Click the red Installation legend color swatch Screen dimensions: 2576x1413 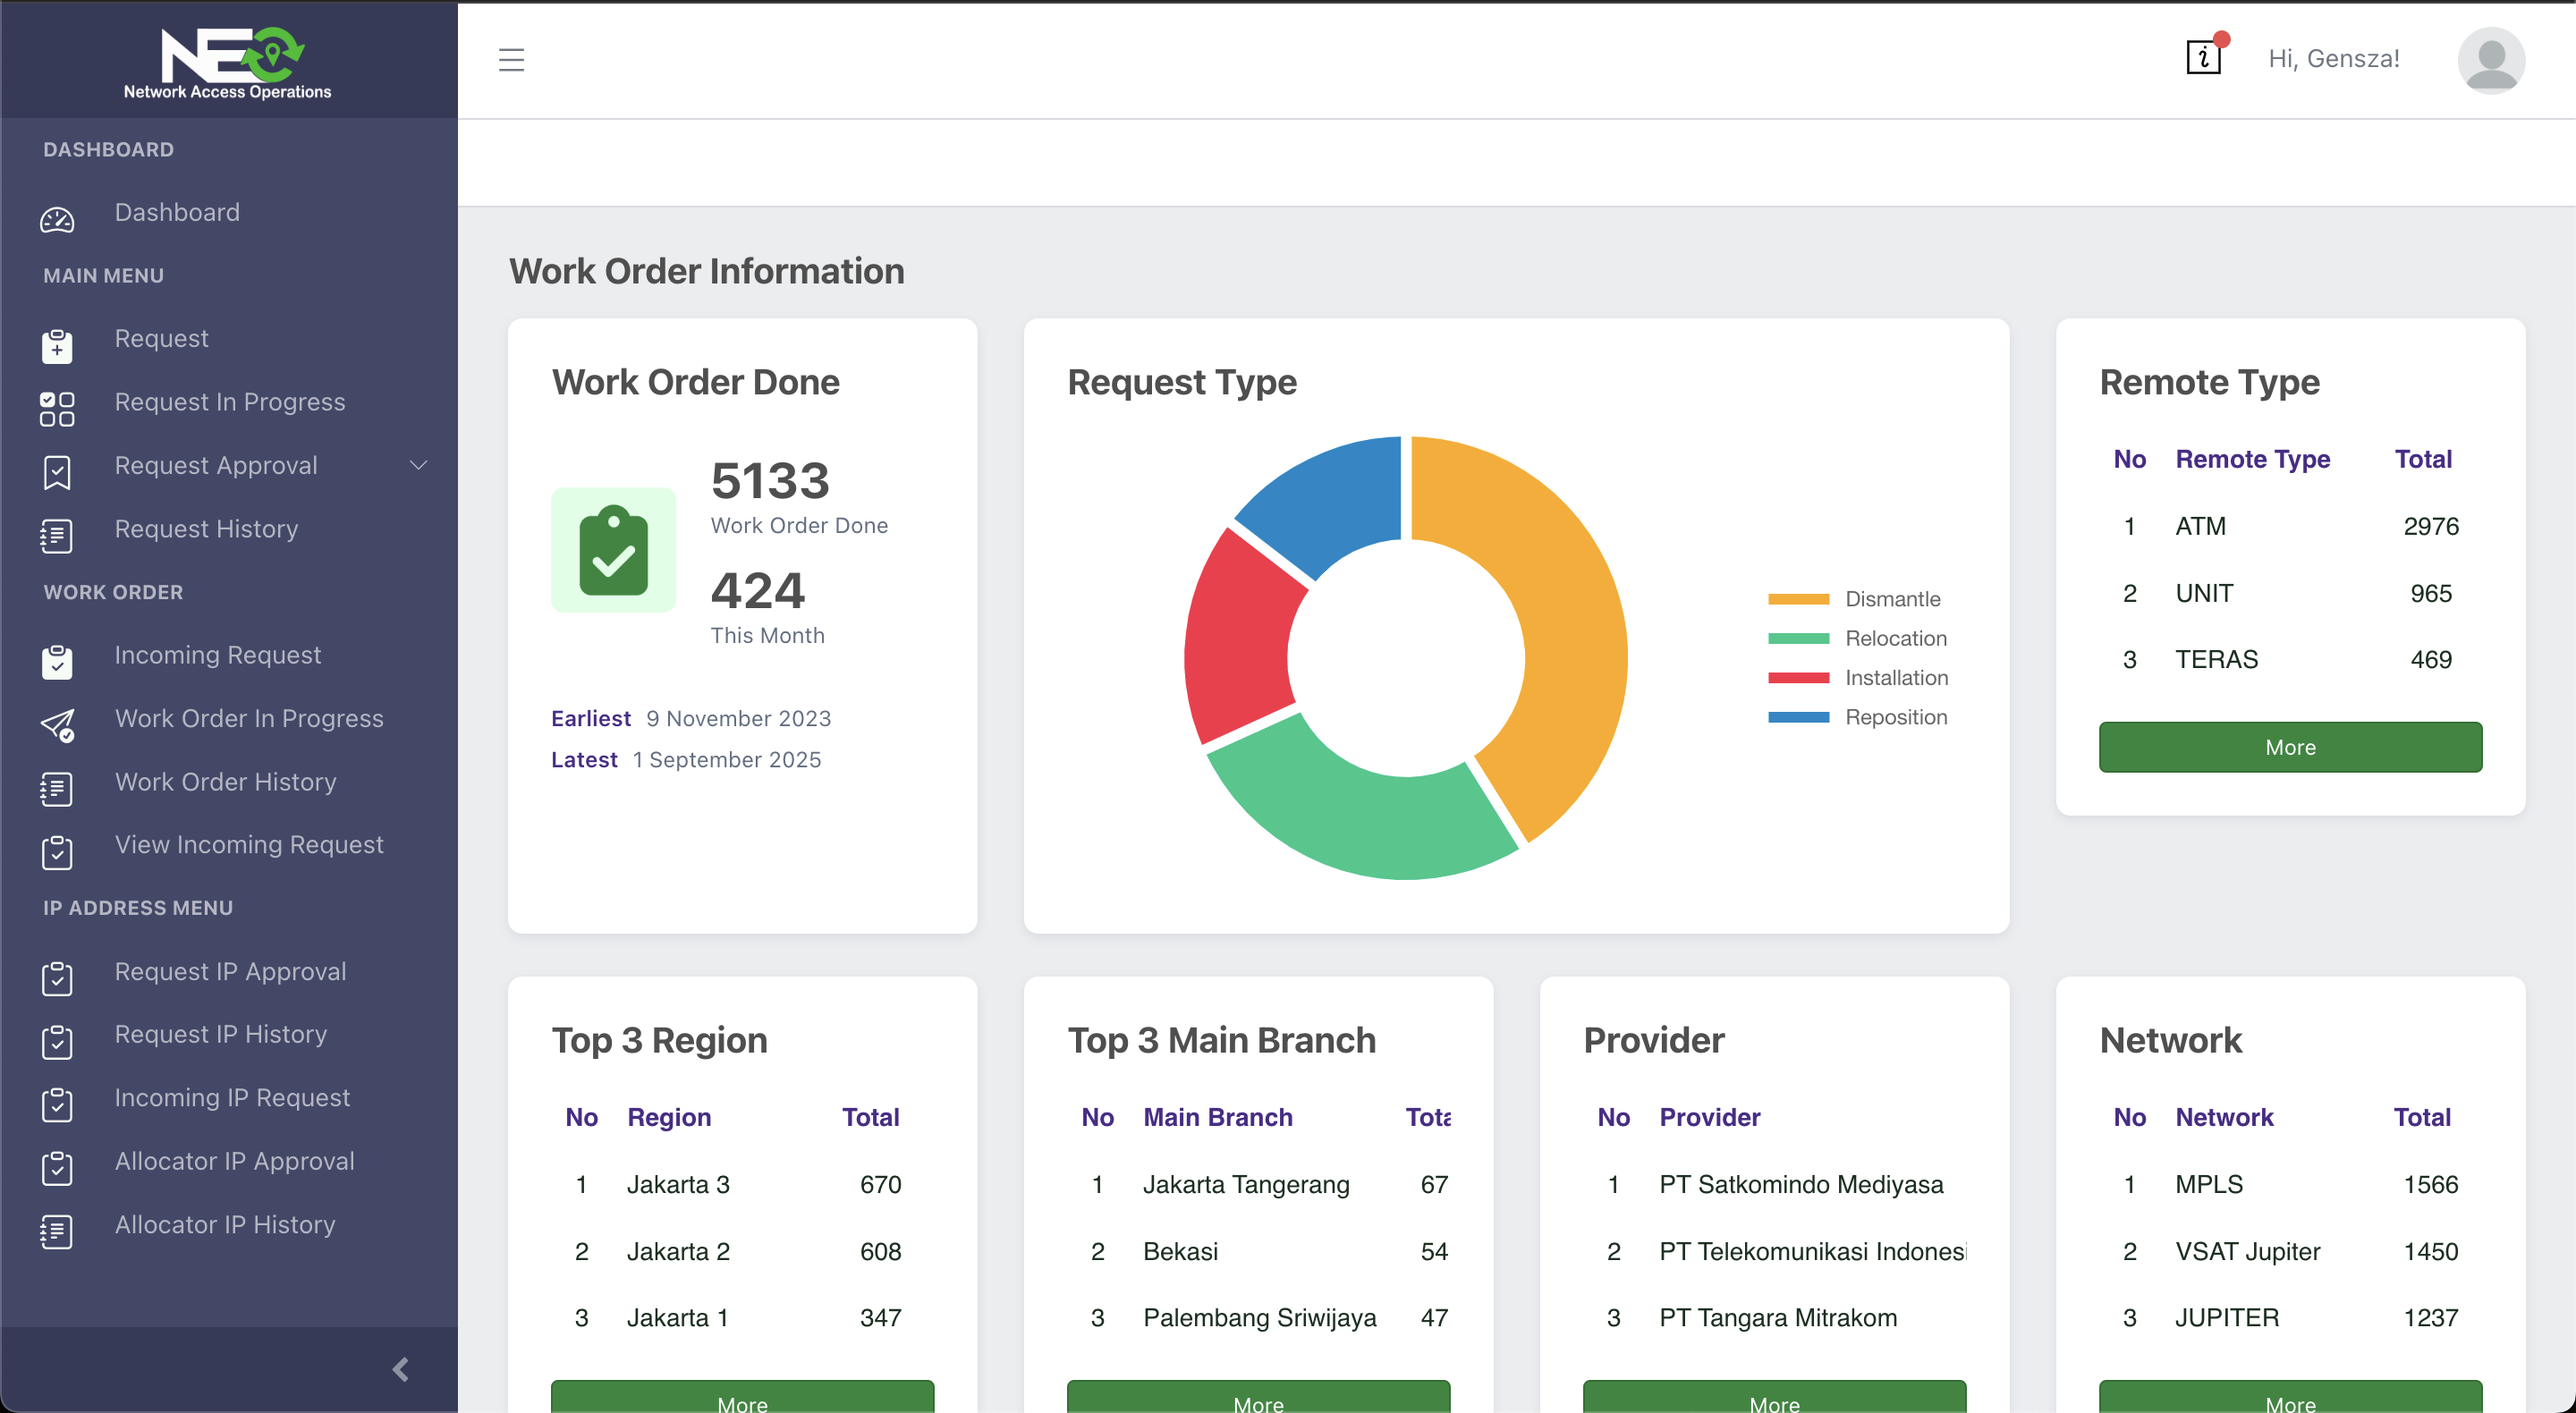pos(1798,678)
